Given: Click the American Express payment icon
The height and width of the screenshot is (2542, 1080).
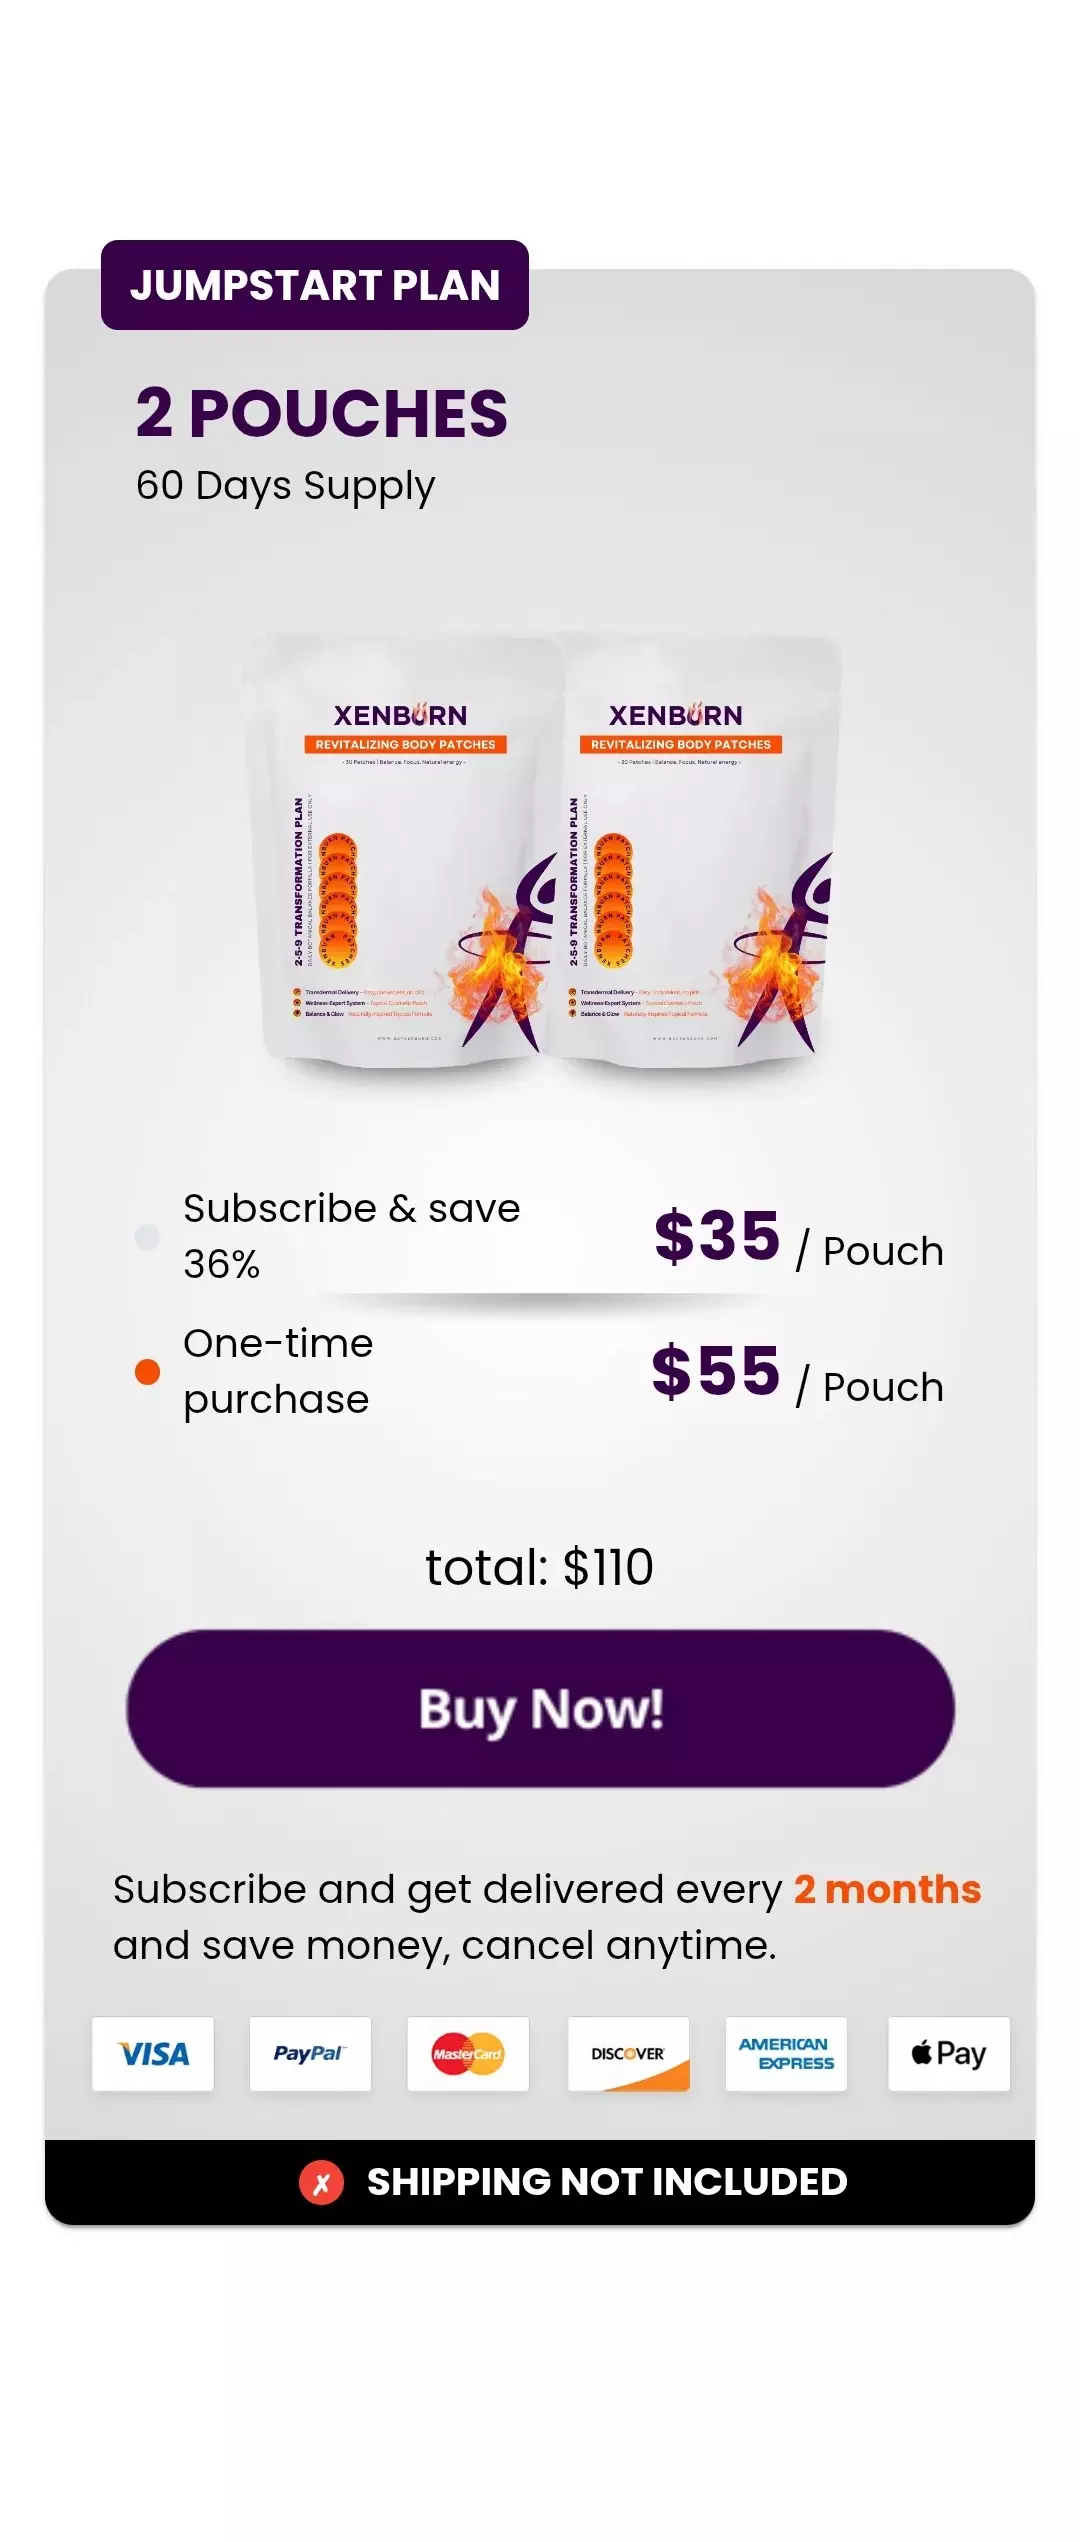Looking at the screenshot, I should tap(787, 2053).
